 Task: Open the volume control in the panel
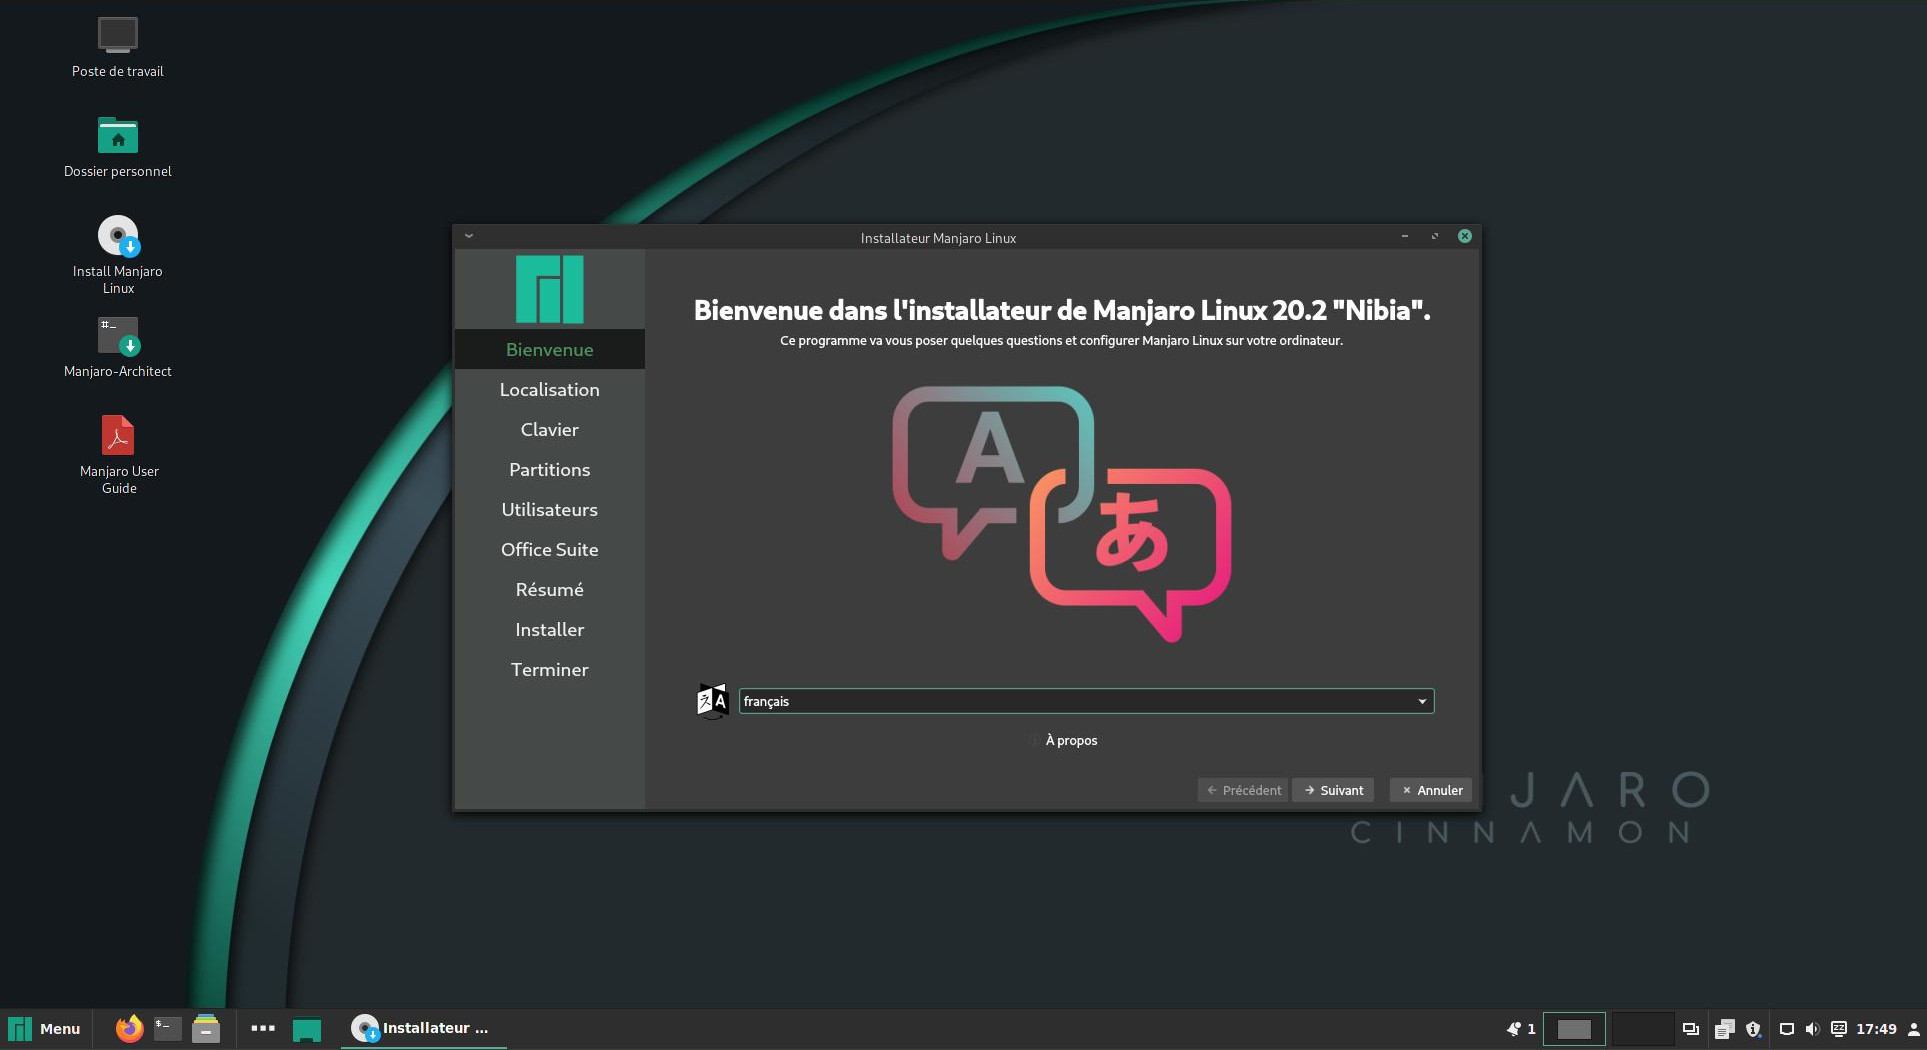(x=1812, y=1029)
